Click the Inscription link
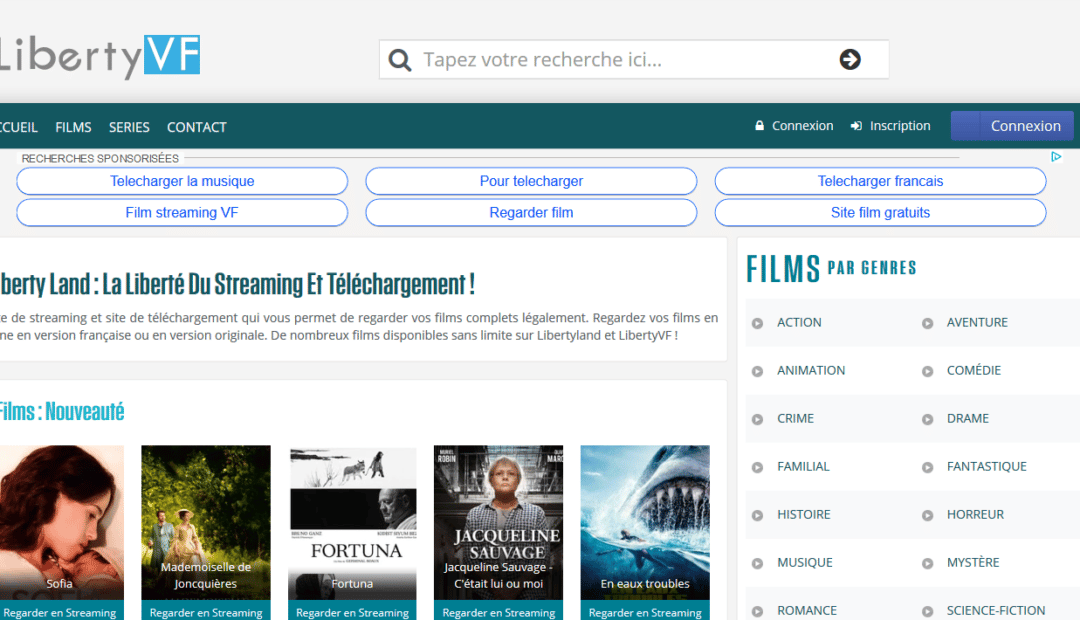The width and height of the screenshot is (1080, 620). pyautogui.click(x=900, y=126)
